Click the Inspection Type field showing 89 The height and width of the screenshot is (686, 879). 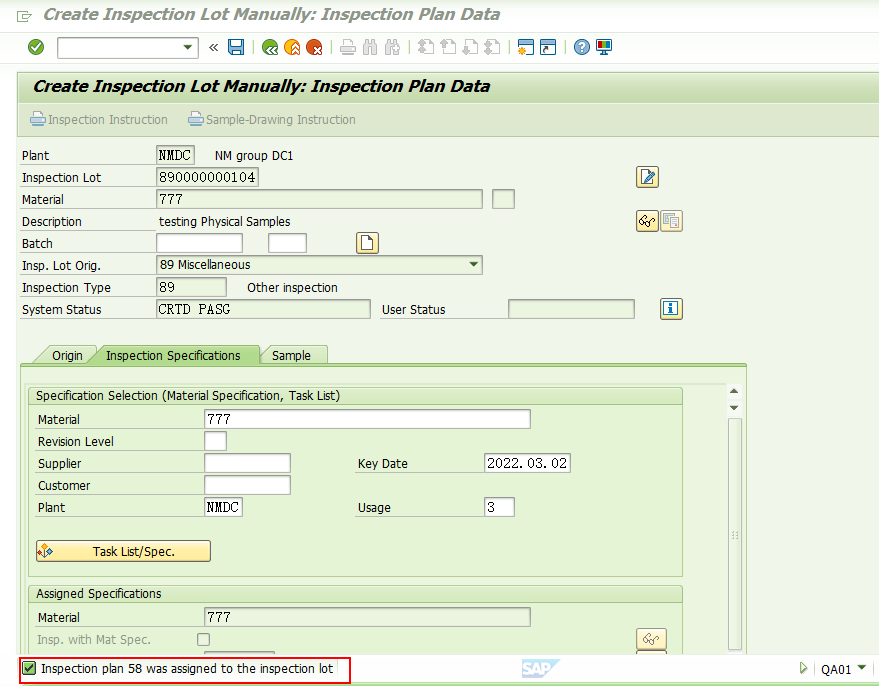191,288
